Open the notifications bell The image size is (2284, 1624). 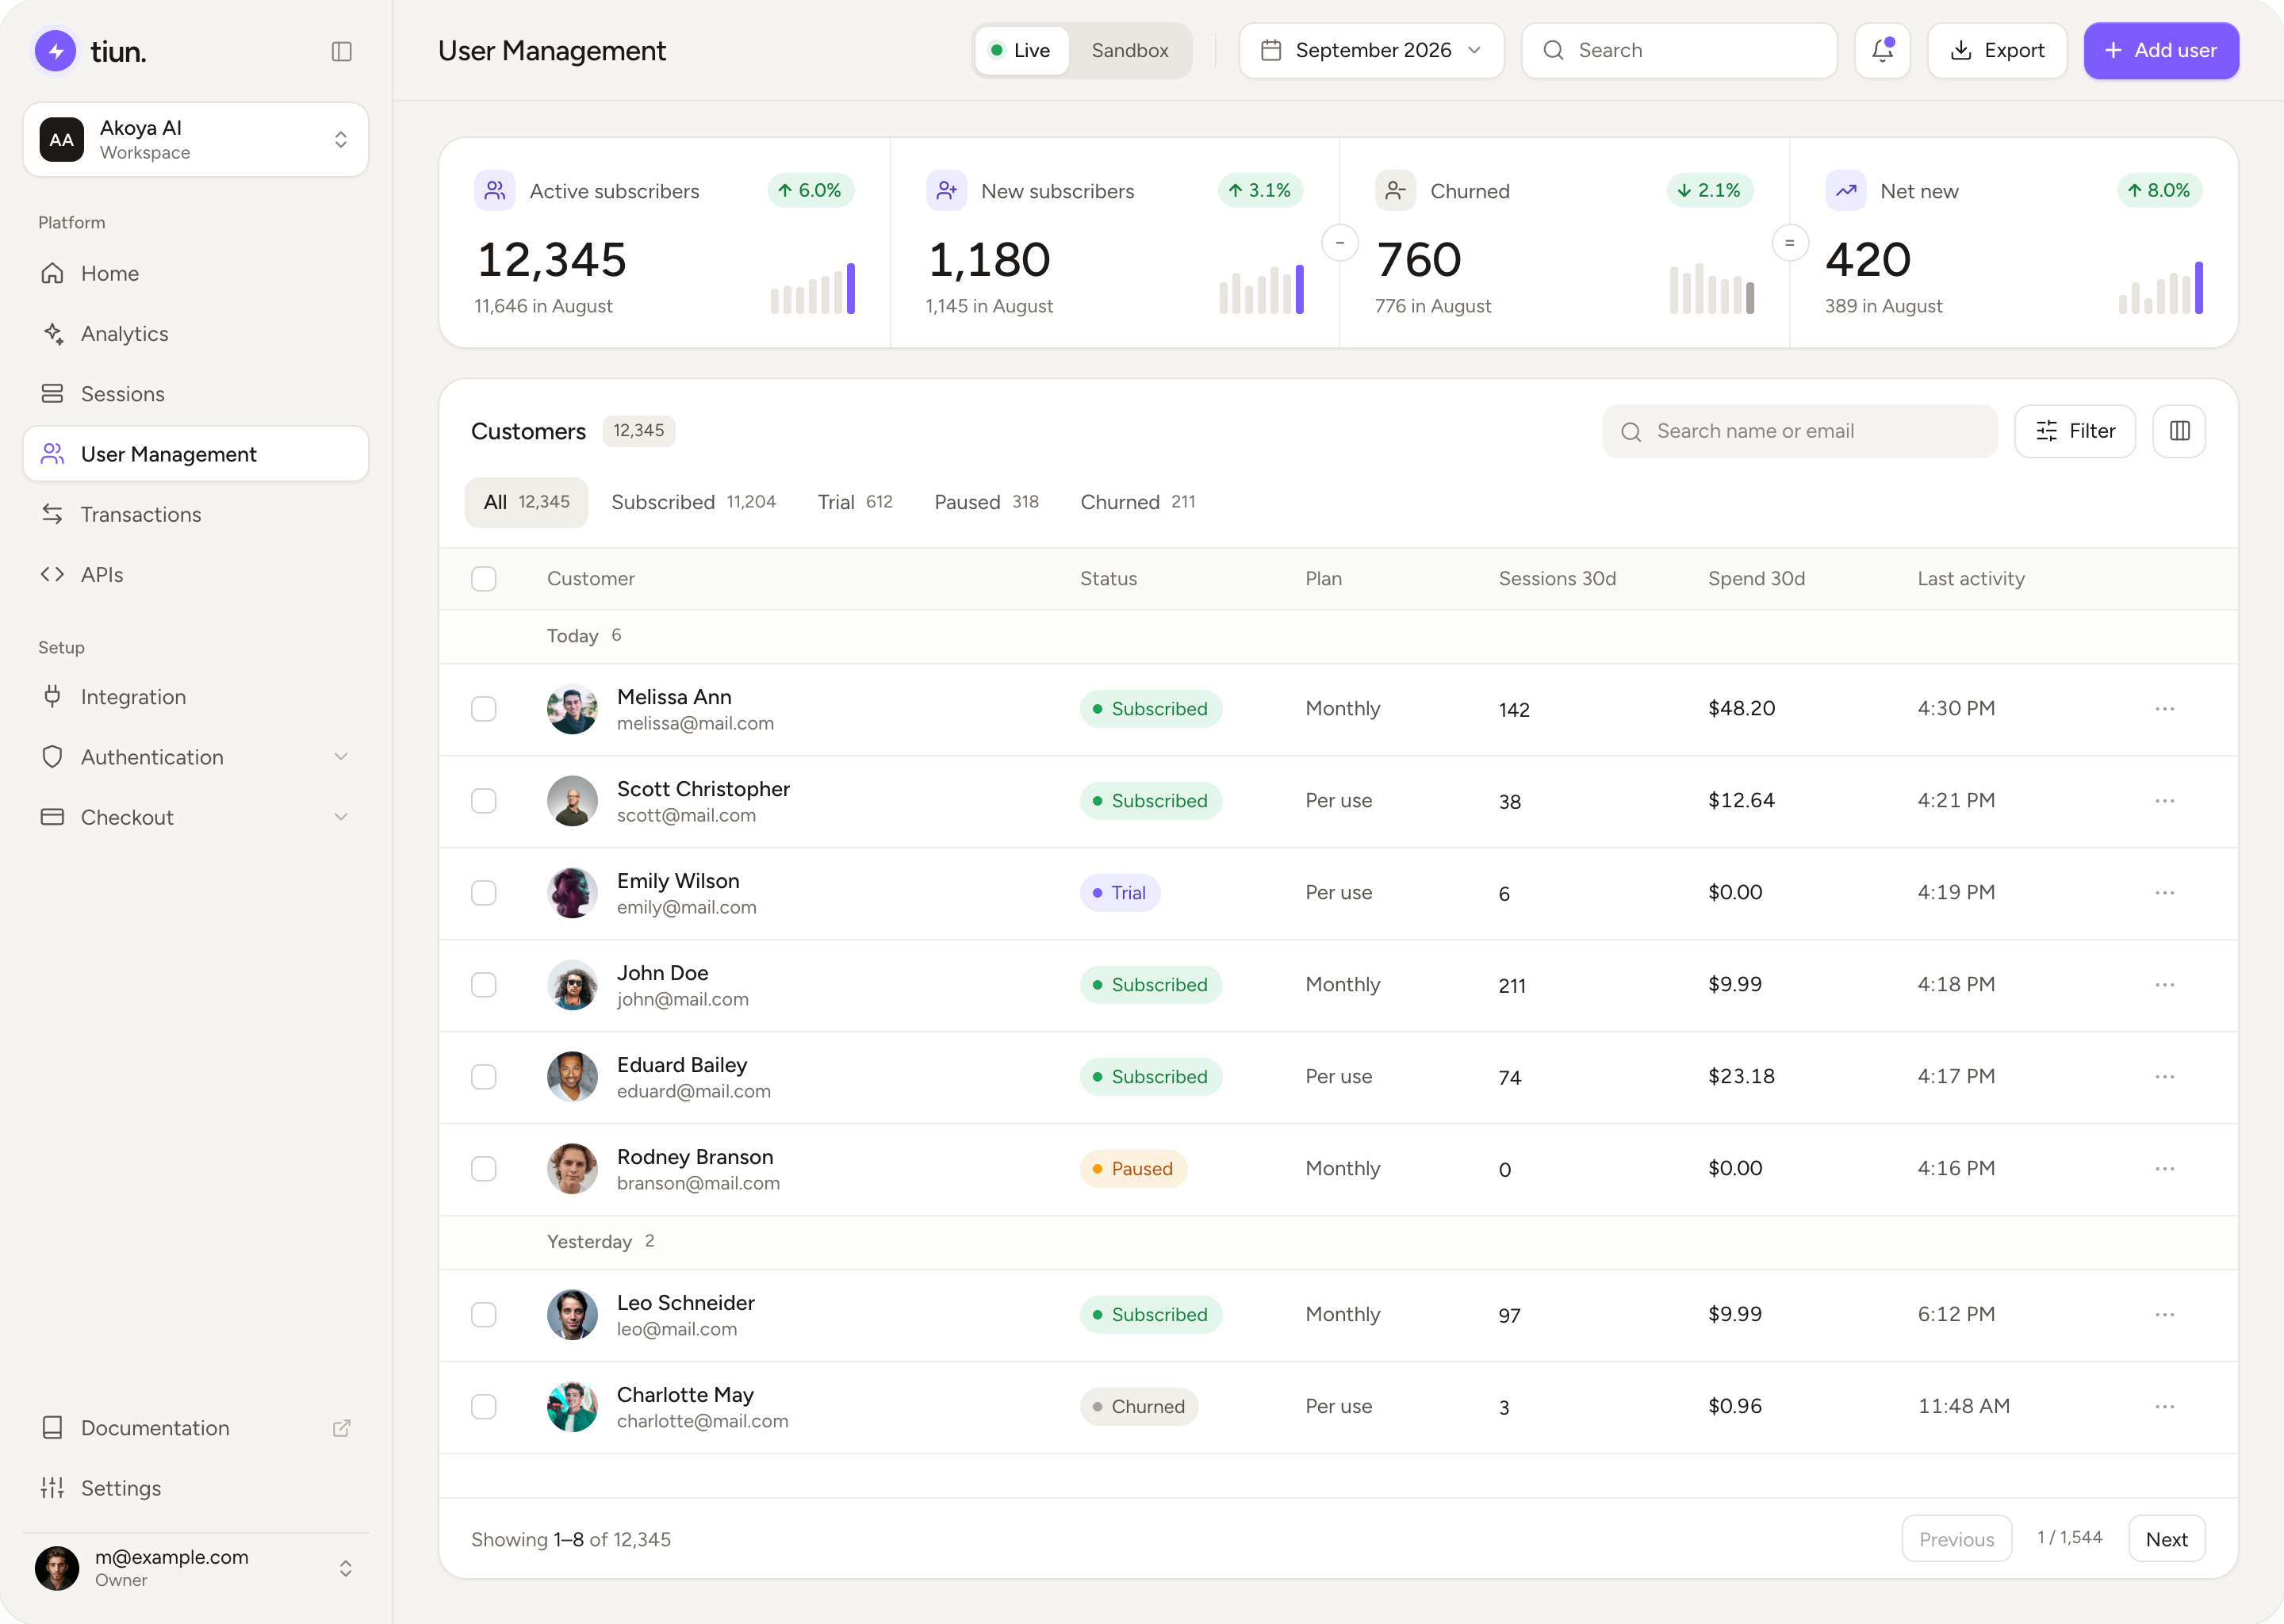tap(1882, 50)
